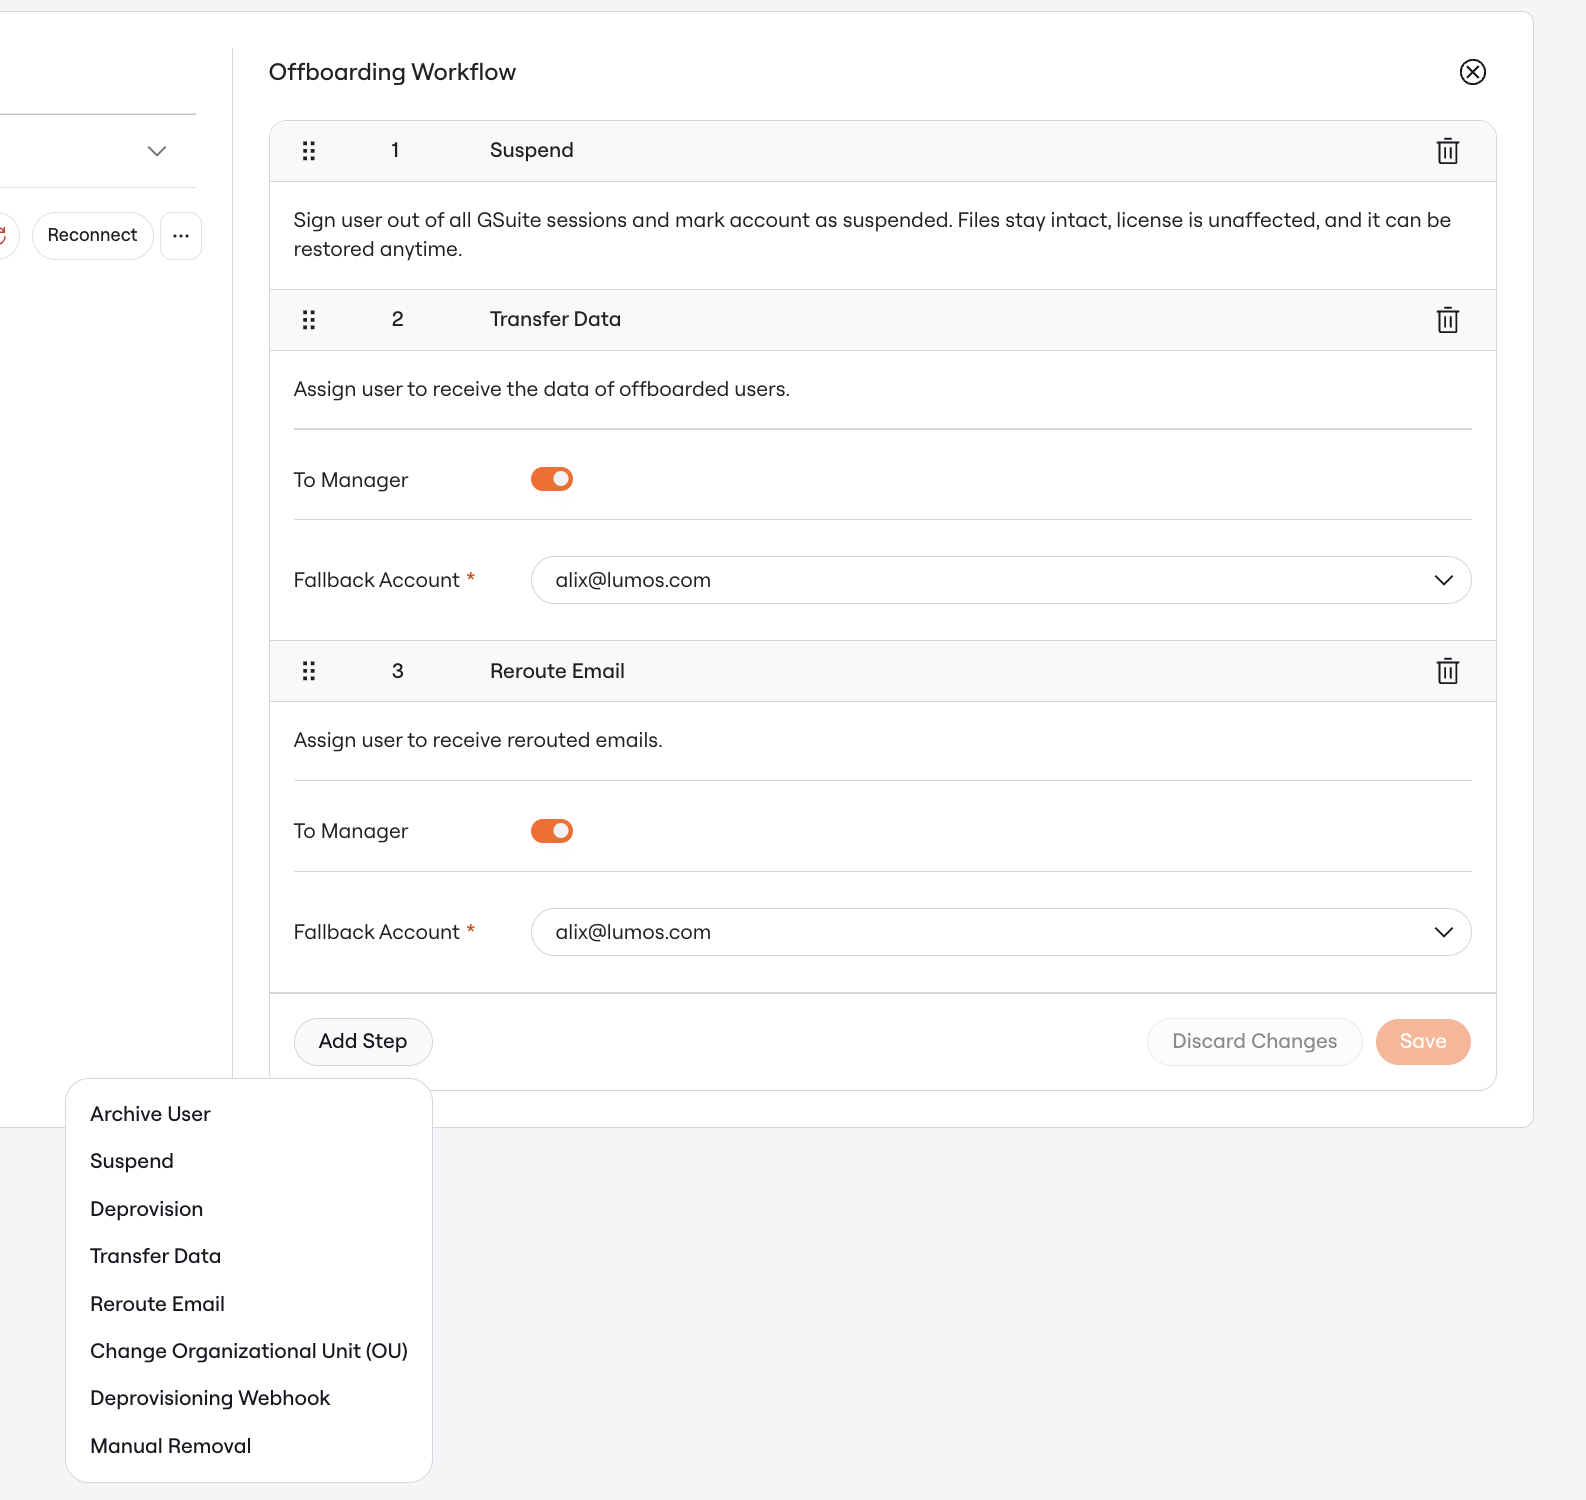Grab the drag handle for Suspend step
The image size is (1586, 1500).
coord(309,151)
